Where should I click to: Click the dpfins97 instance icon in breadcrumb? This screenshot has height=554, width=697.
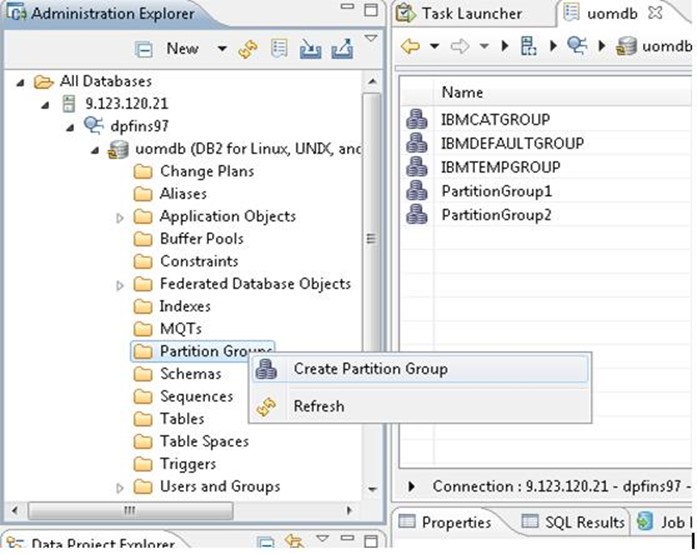click(x=577, y=47)
